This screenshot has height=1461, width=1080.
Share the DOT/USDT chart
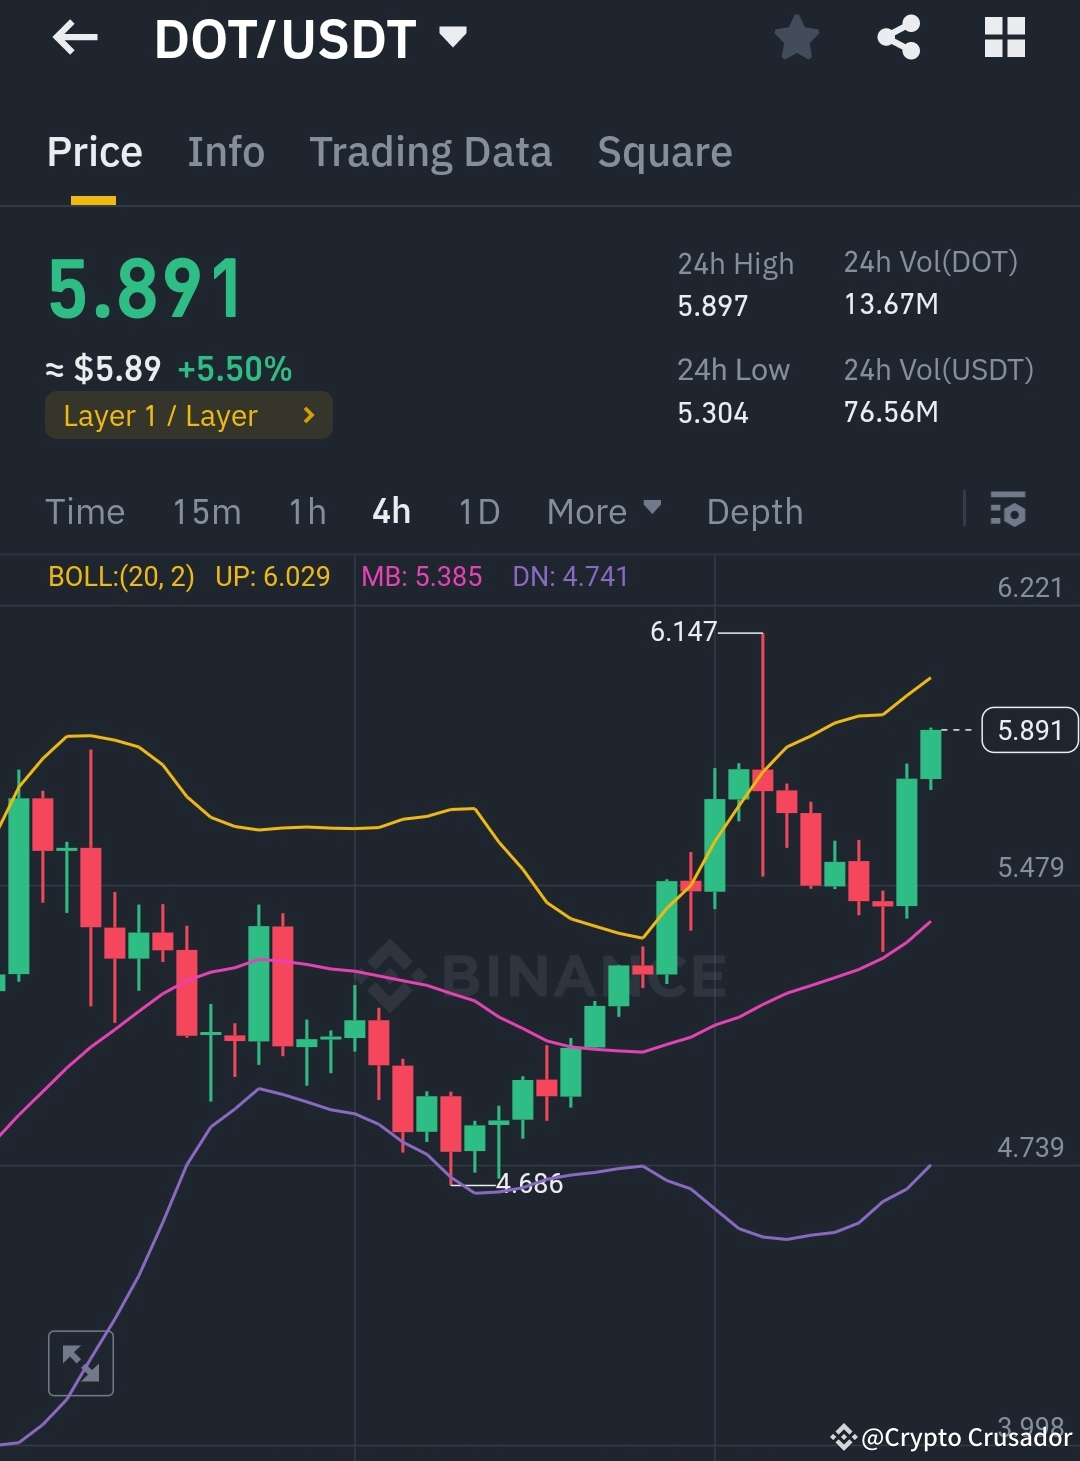pos(898,38)
